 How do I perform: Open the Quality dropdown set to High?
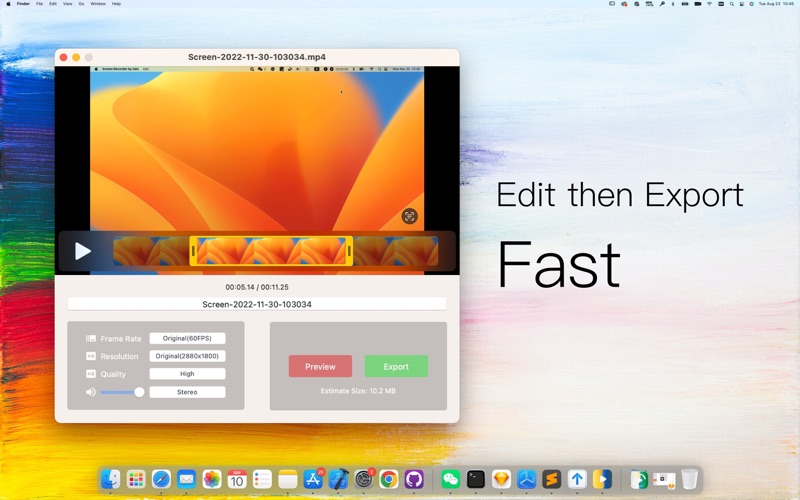pyautogui.click(x=187, y=374)
